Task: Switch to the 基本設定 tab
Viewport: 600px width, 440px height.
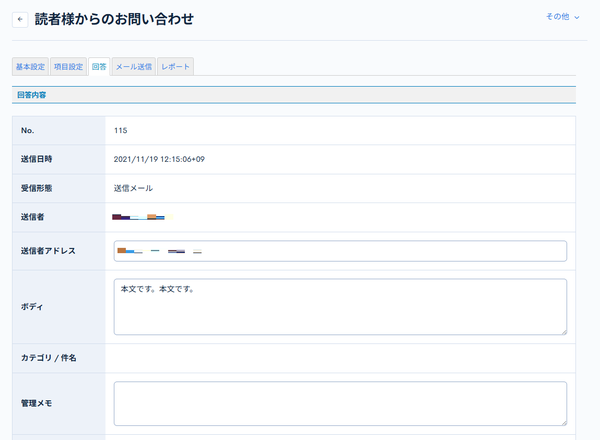Action: (x=30, y=67)
